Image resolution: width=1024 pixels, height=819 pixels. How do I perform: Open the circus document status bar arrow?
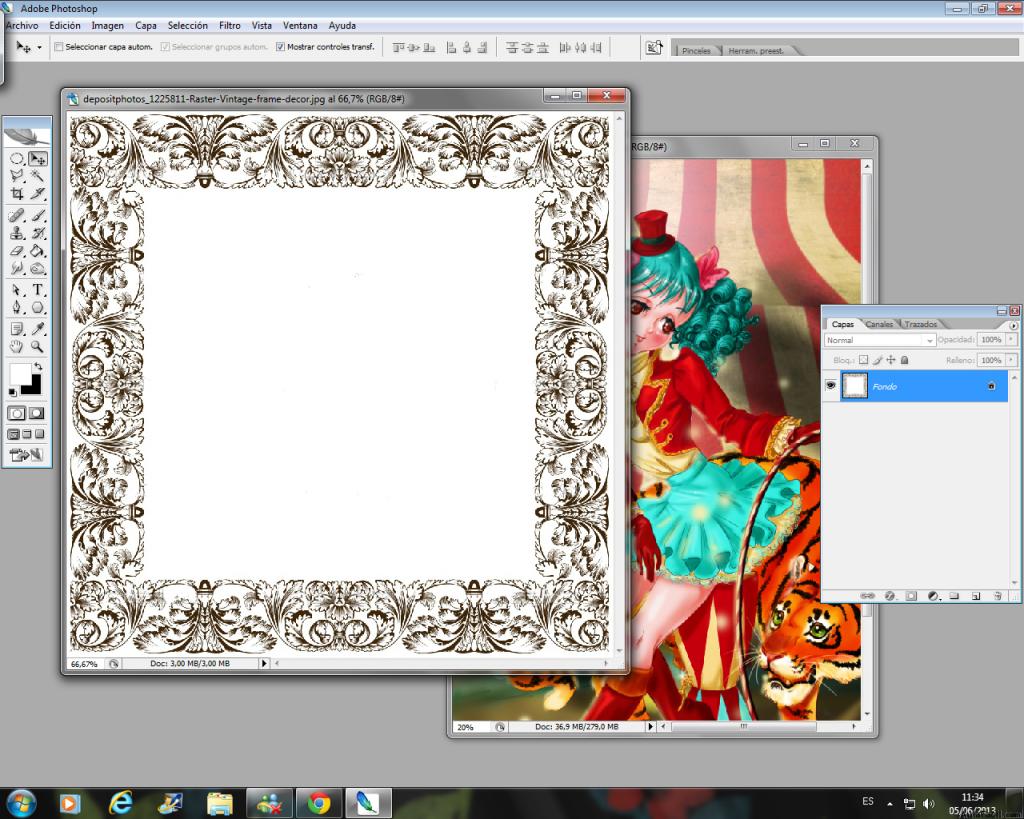[650, 727]
